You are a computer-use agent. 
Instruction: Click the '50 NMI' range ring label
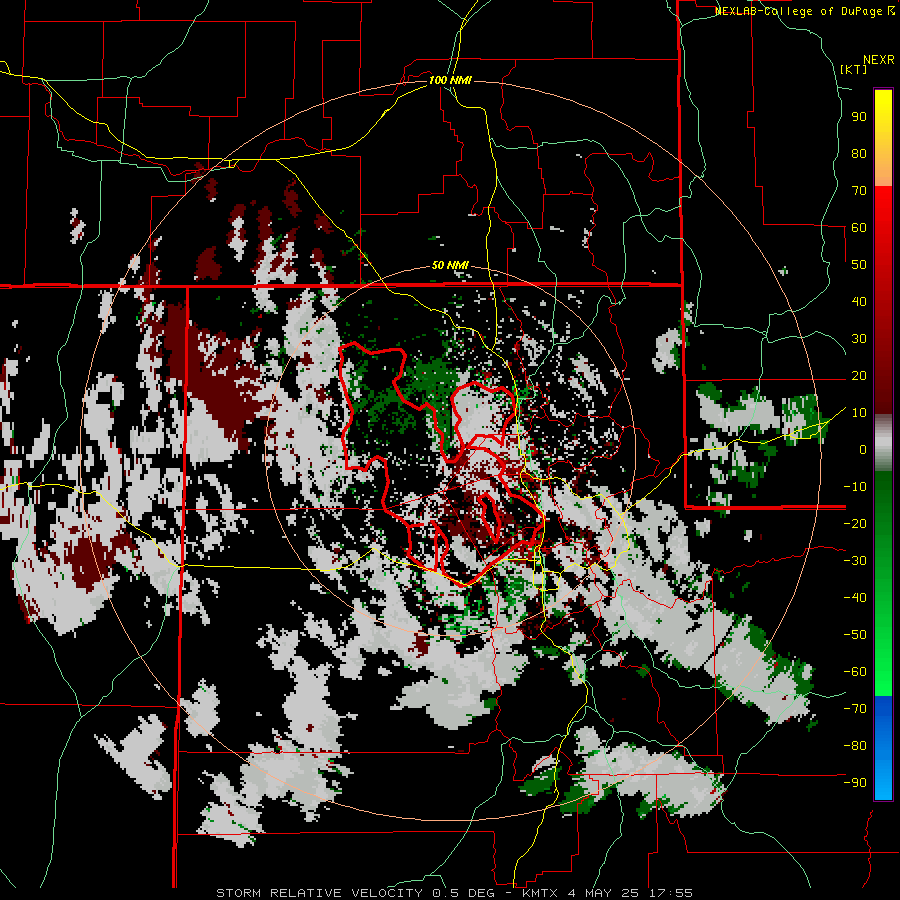450,265
